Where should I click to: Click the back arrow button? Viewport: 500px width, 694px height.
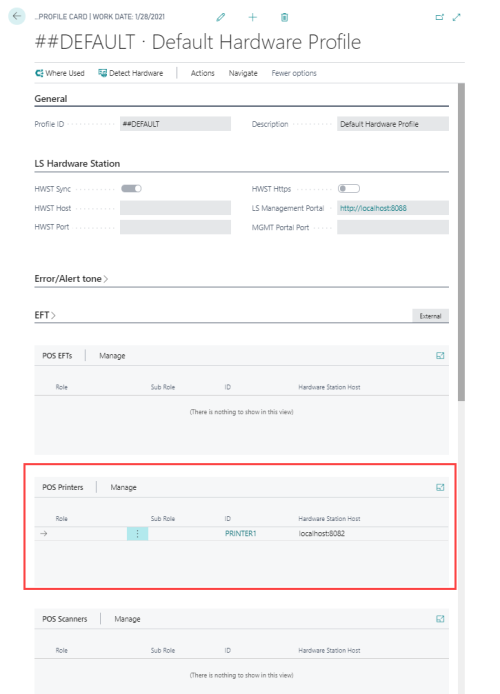coord(17,16)
